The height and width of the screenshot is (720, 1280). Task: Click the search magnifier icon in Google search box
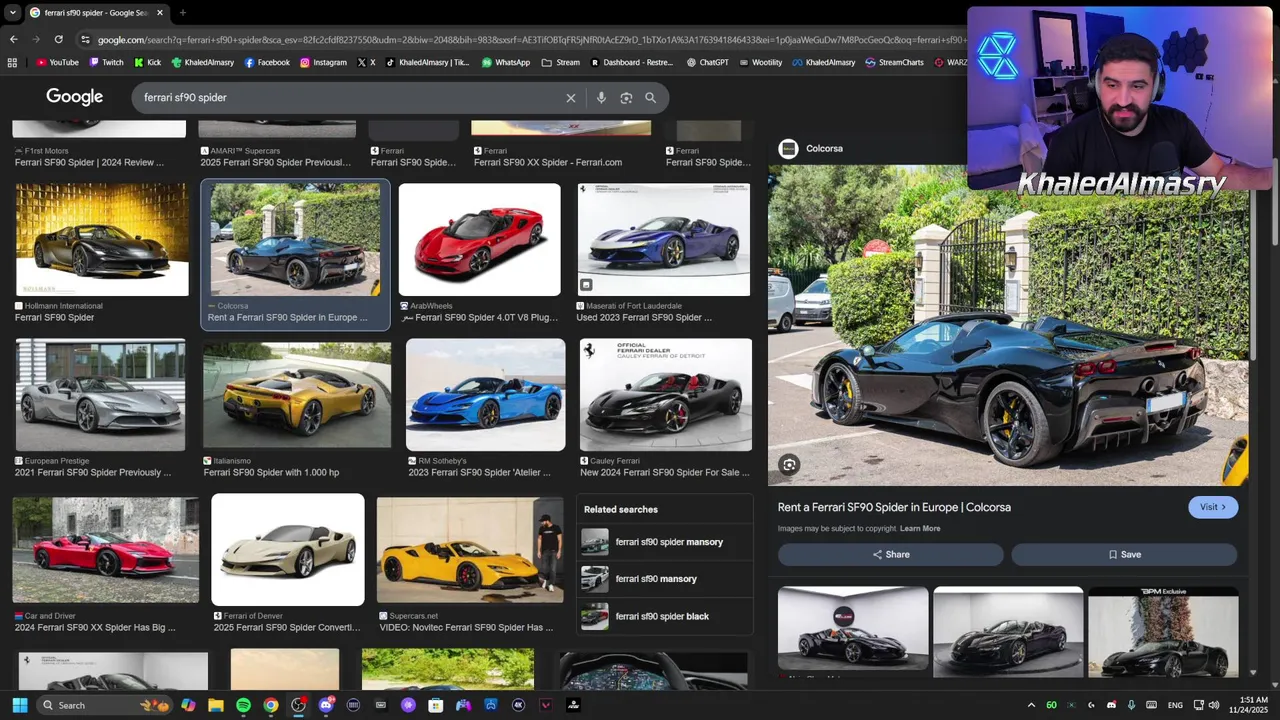tap(650, 98)
